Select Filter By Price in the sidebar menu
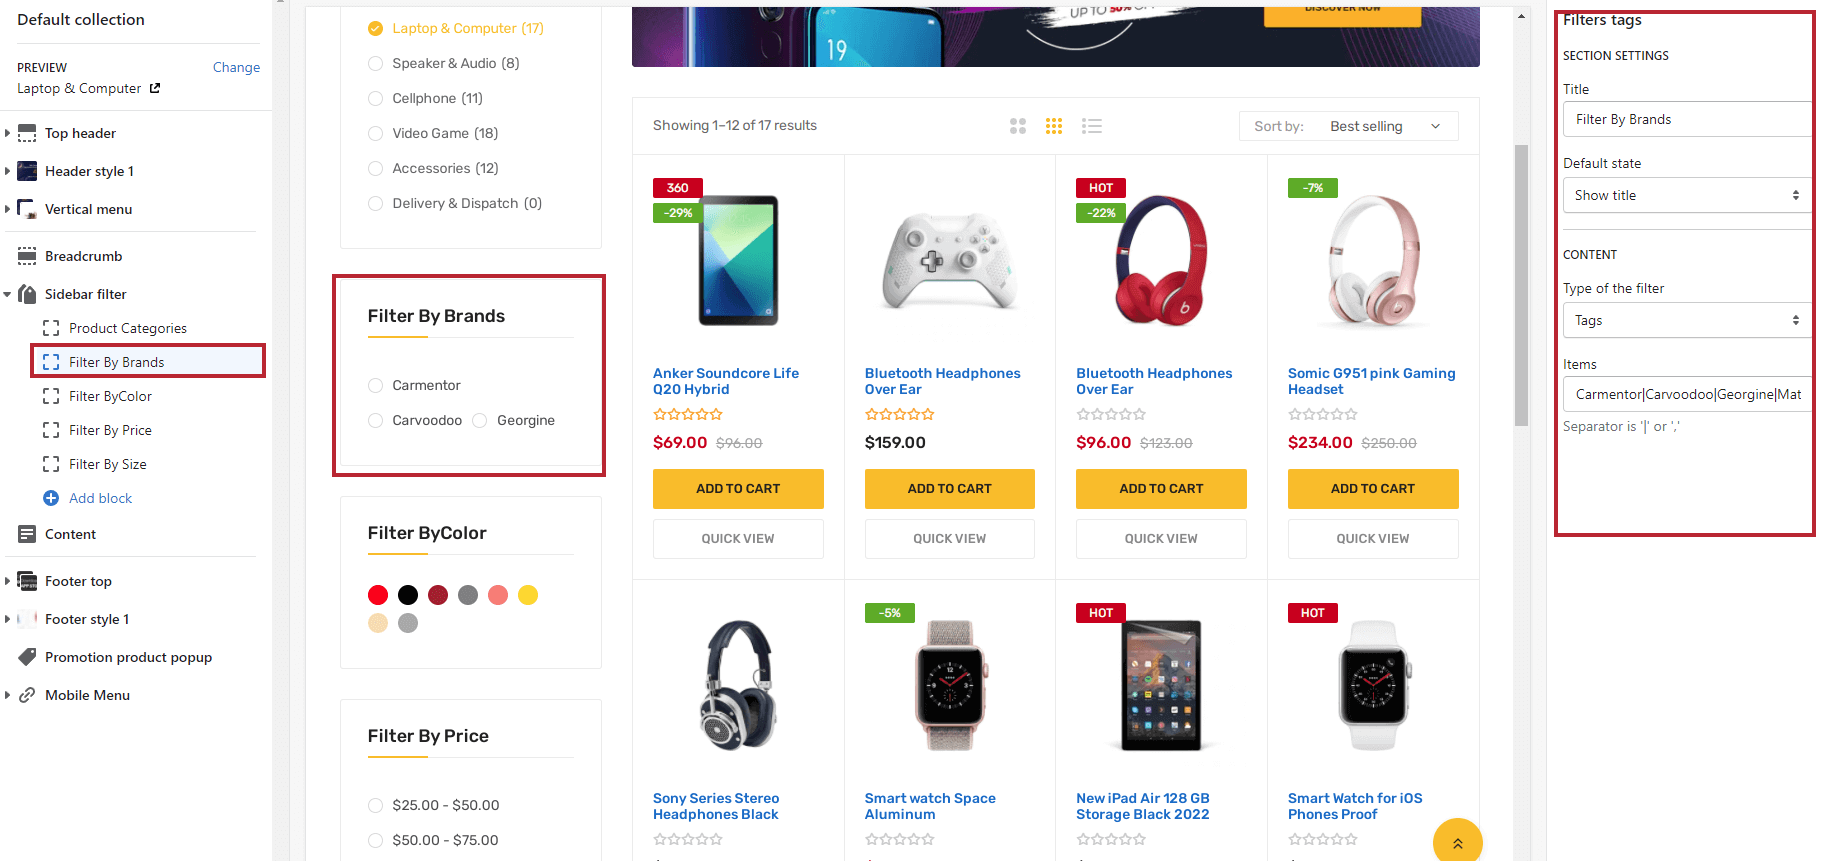Image resolution: width=1822 pixels, height=861 pixels. 110,430
